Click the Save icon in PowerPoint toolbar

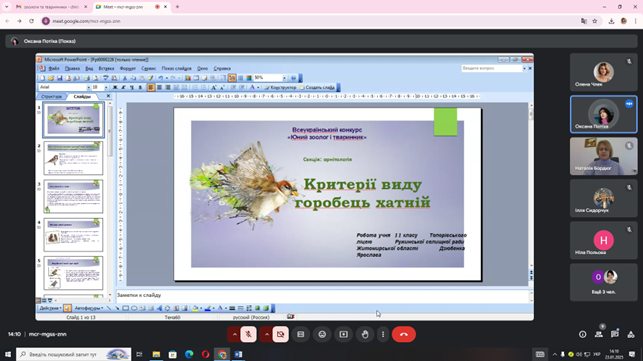pos(59,78)
